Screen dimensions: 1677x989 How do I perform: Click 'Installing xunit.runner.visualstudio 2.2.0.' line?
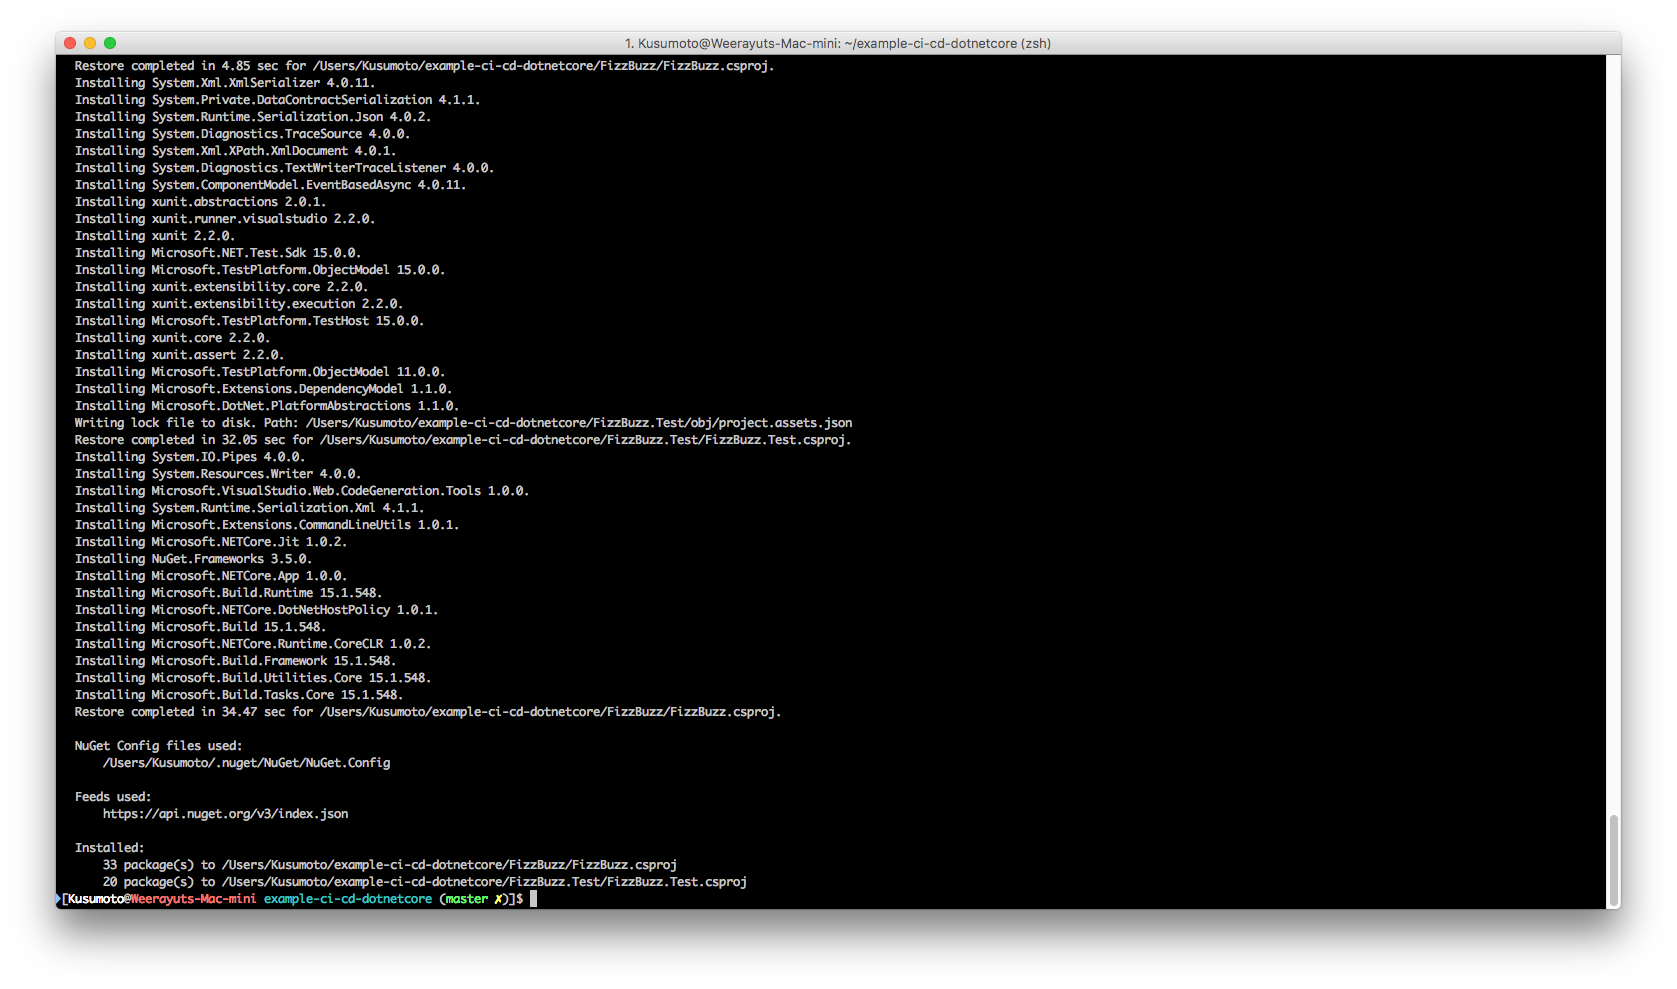click(225, 219)
